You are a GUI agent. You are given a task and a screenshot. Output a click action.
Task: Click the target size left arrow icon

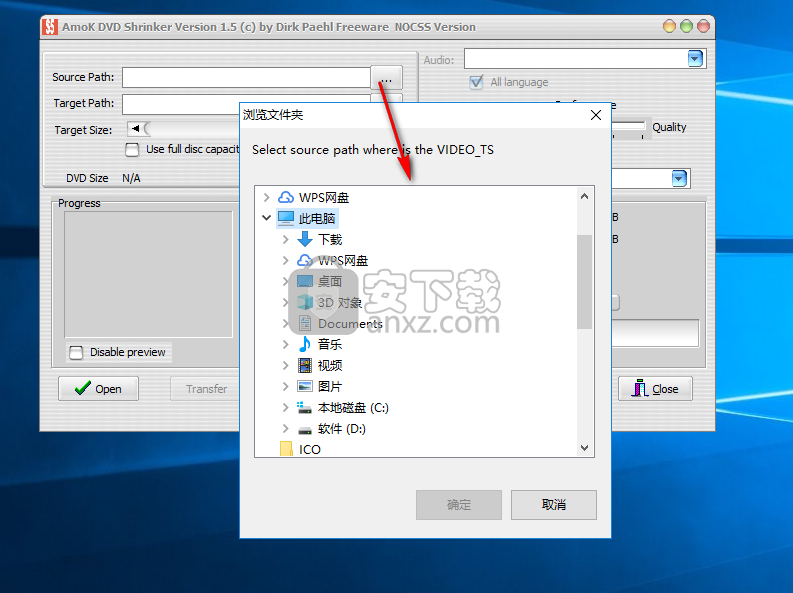coord(135,129)
